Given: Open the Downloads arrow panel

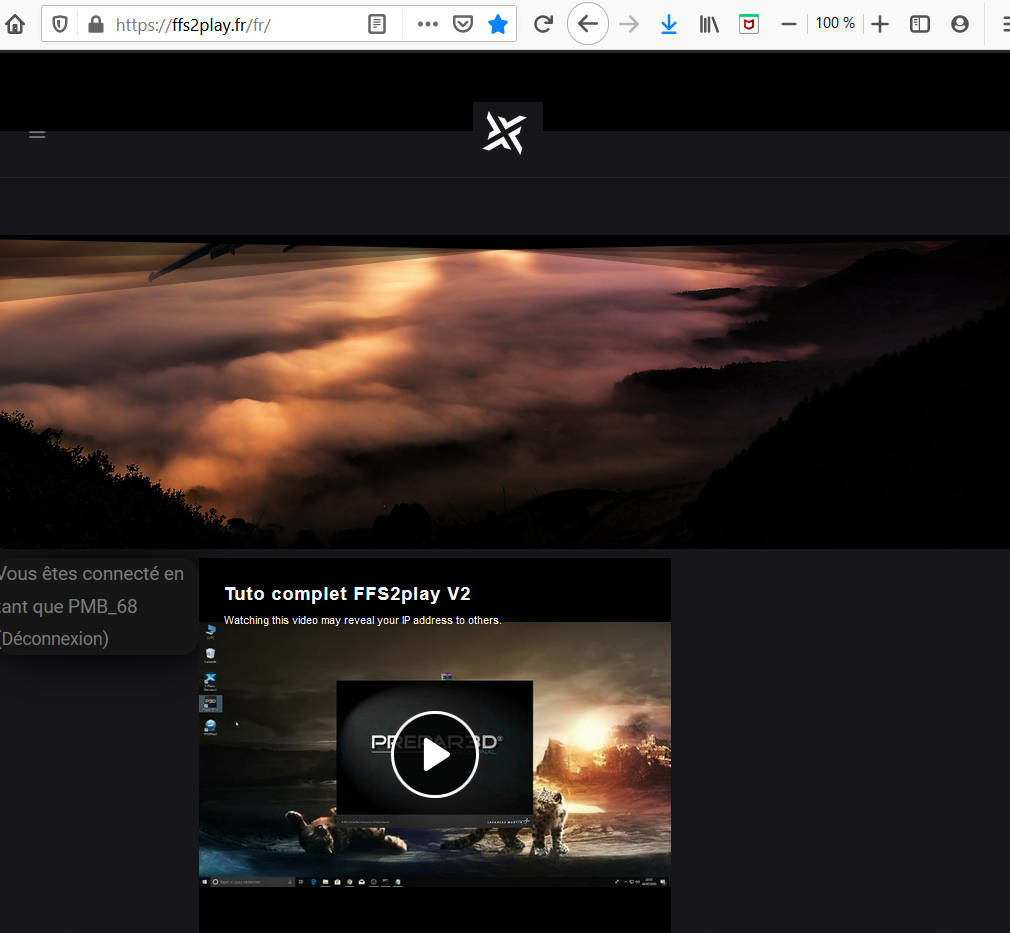Looking at the screenshot, I should coord(669,24).
